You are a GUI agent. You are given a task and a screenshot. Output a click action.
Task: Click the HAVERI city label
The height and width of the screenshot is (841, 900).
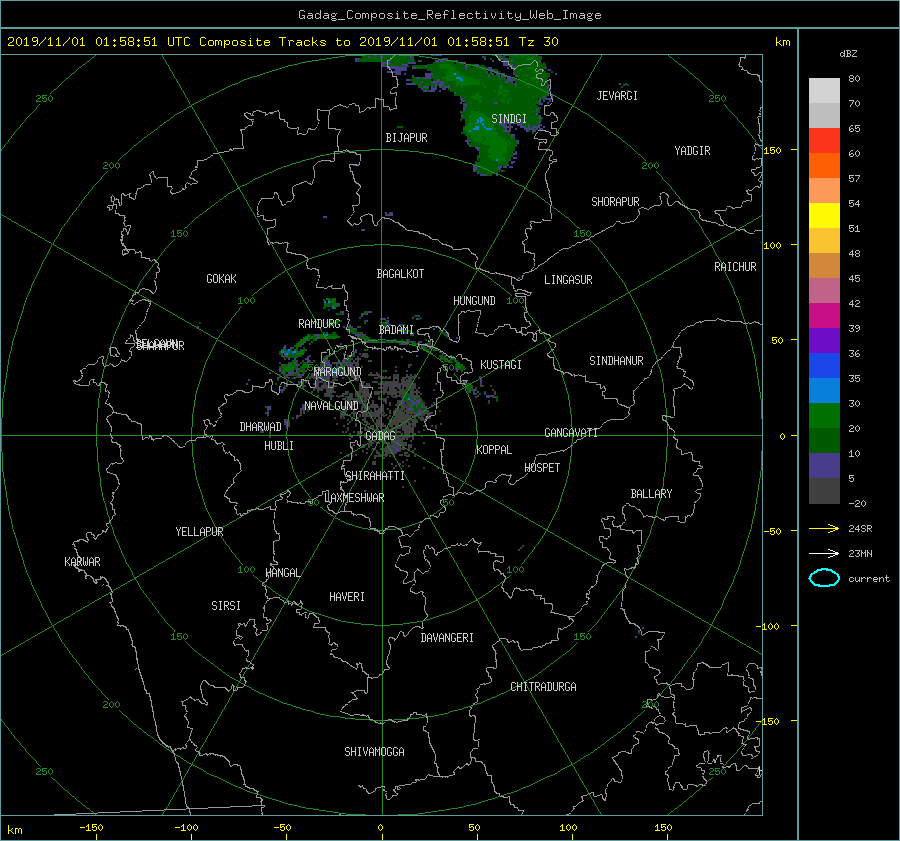point(347,597)
